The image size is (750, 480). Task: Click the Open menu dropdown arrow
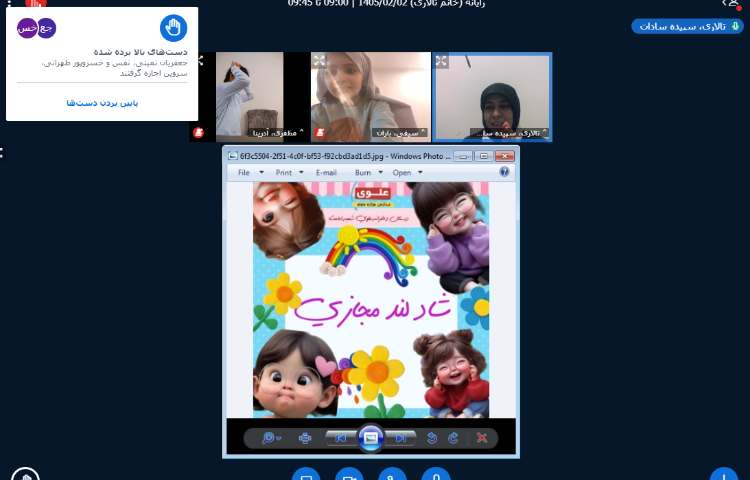tap(420, 173)
